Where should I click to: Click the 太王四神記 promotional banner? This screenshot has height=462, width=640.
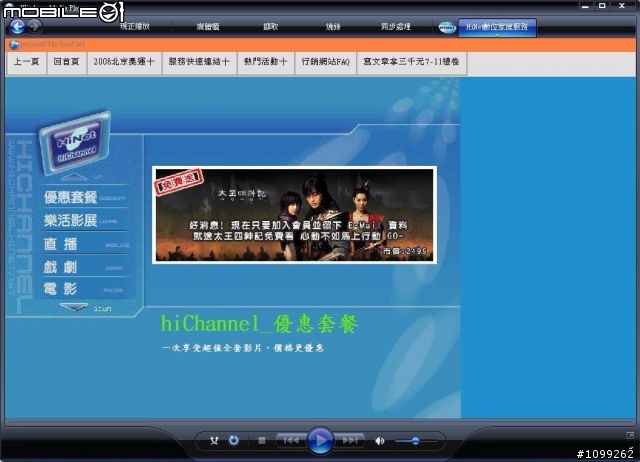(x=294, y=215)
